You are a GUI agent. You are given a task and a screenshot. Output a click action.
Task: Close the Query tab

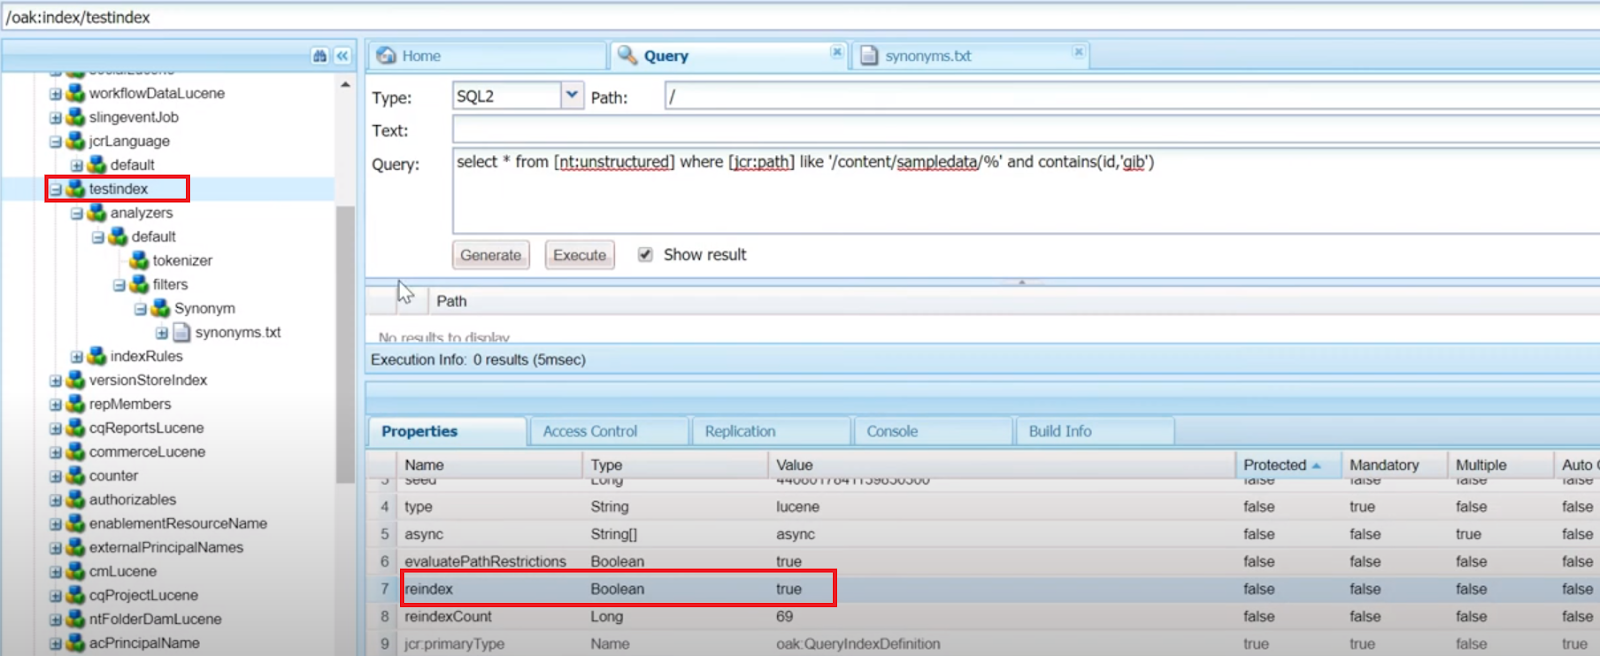click(836, 52)
